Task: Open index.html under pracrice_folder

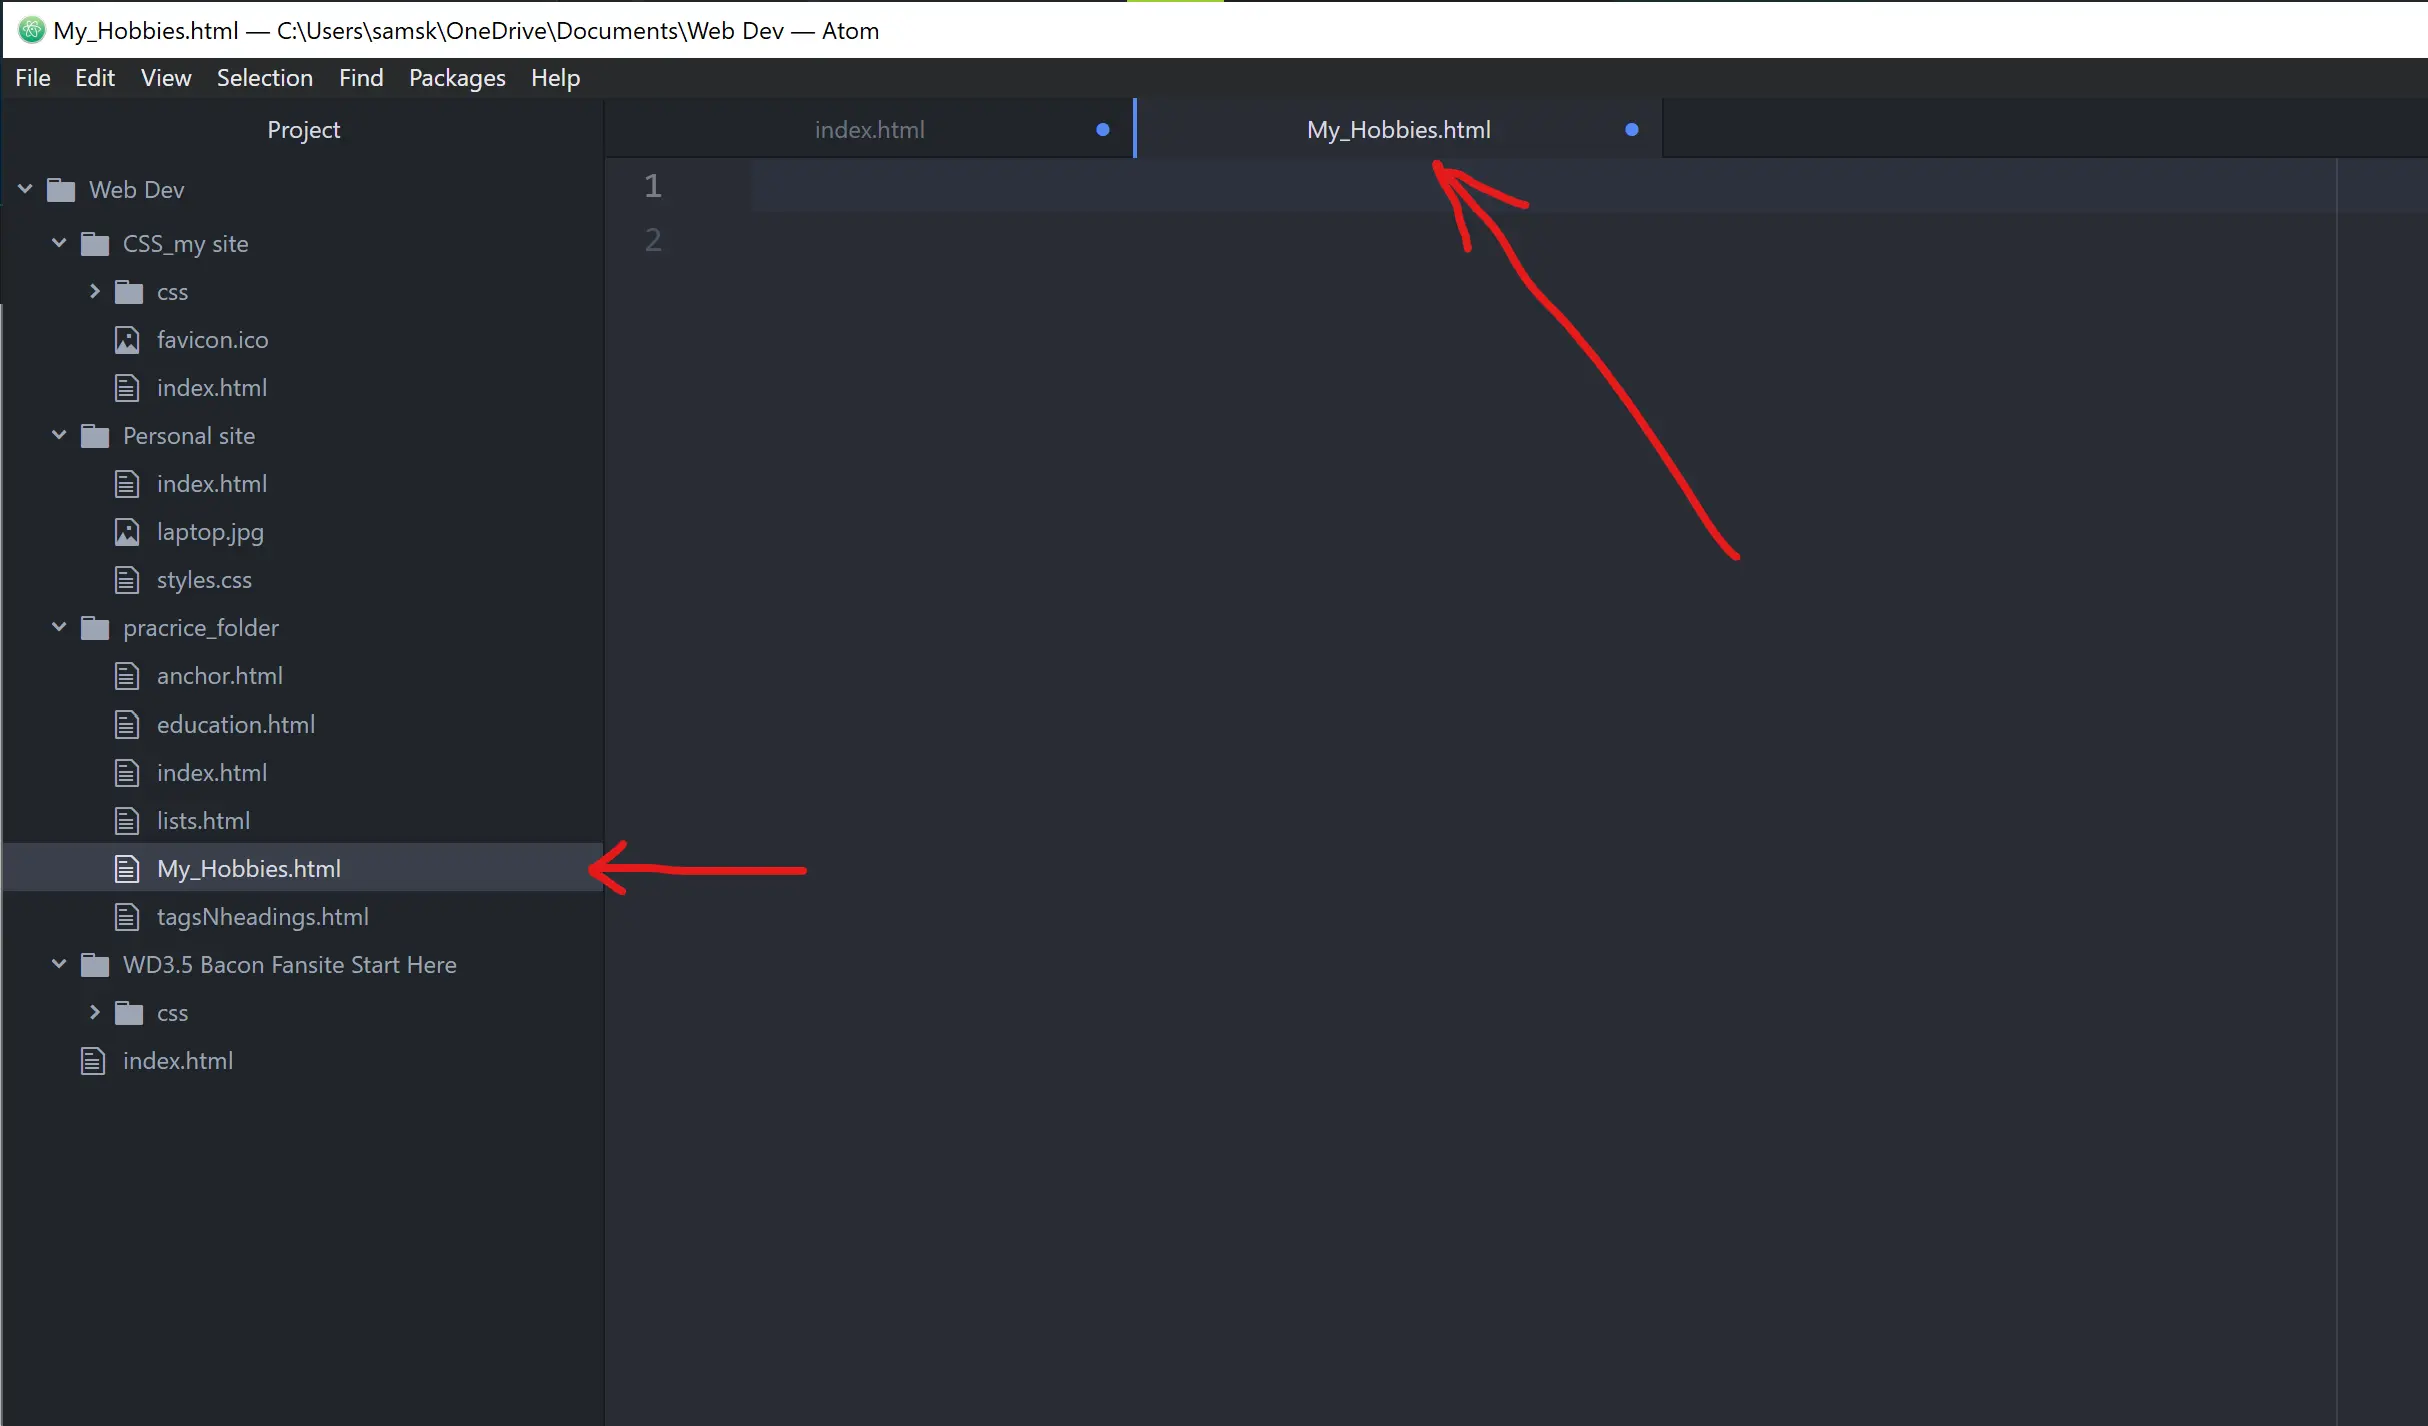Action: click(212, 773)
